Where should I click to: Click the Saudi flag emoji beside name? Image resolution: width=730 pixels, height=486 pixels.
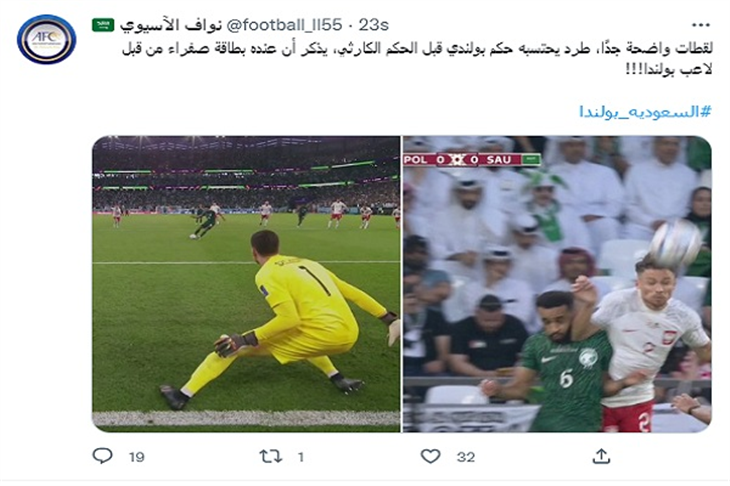point(103,25)
